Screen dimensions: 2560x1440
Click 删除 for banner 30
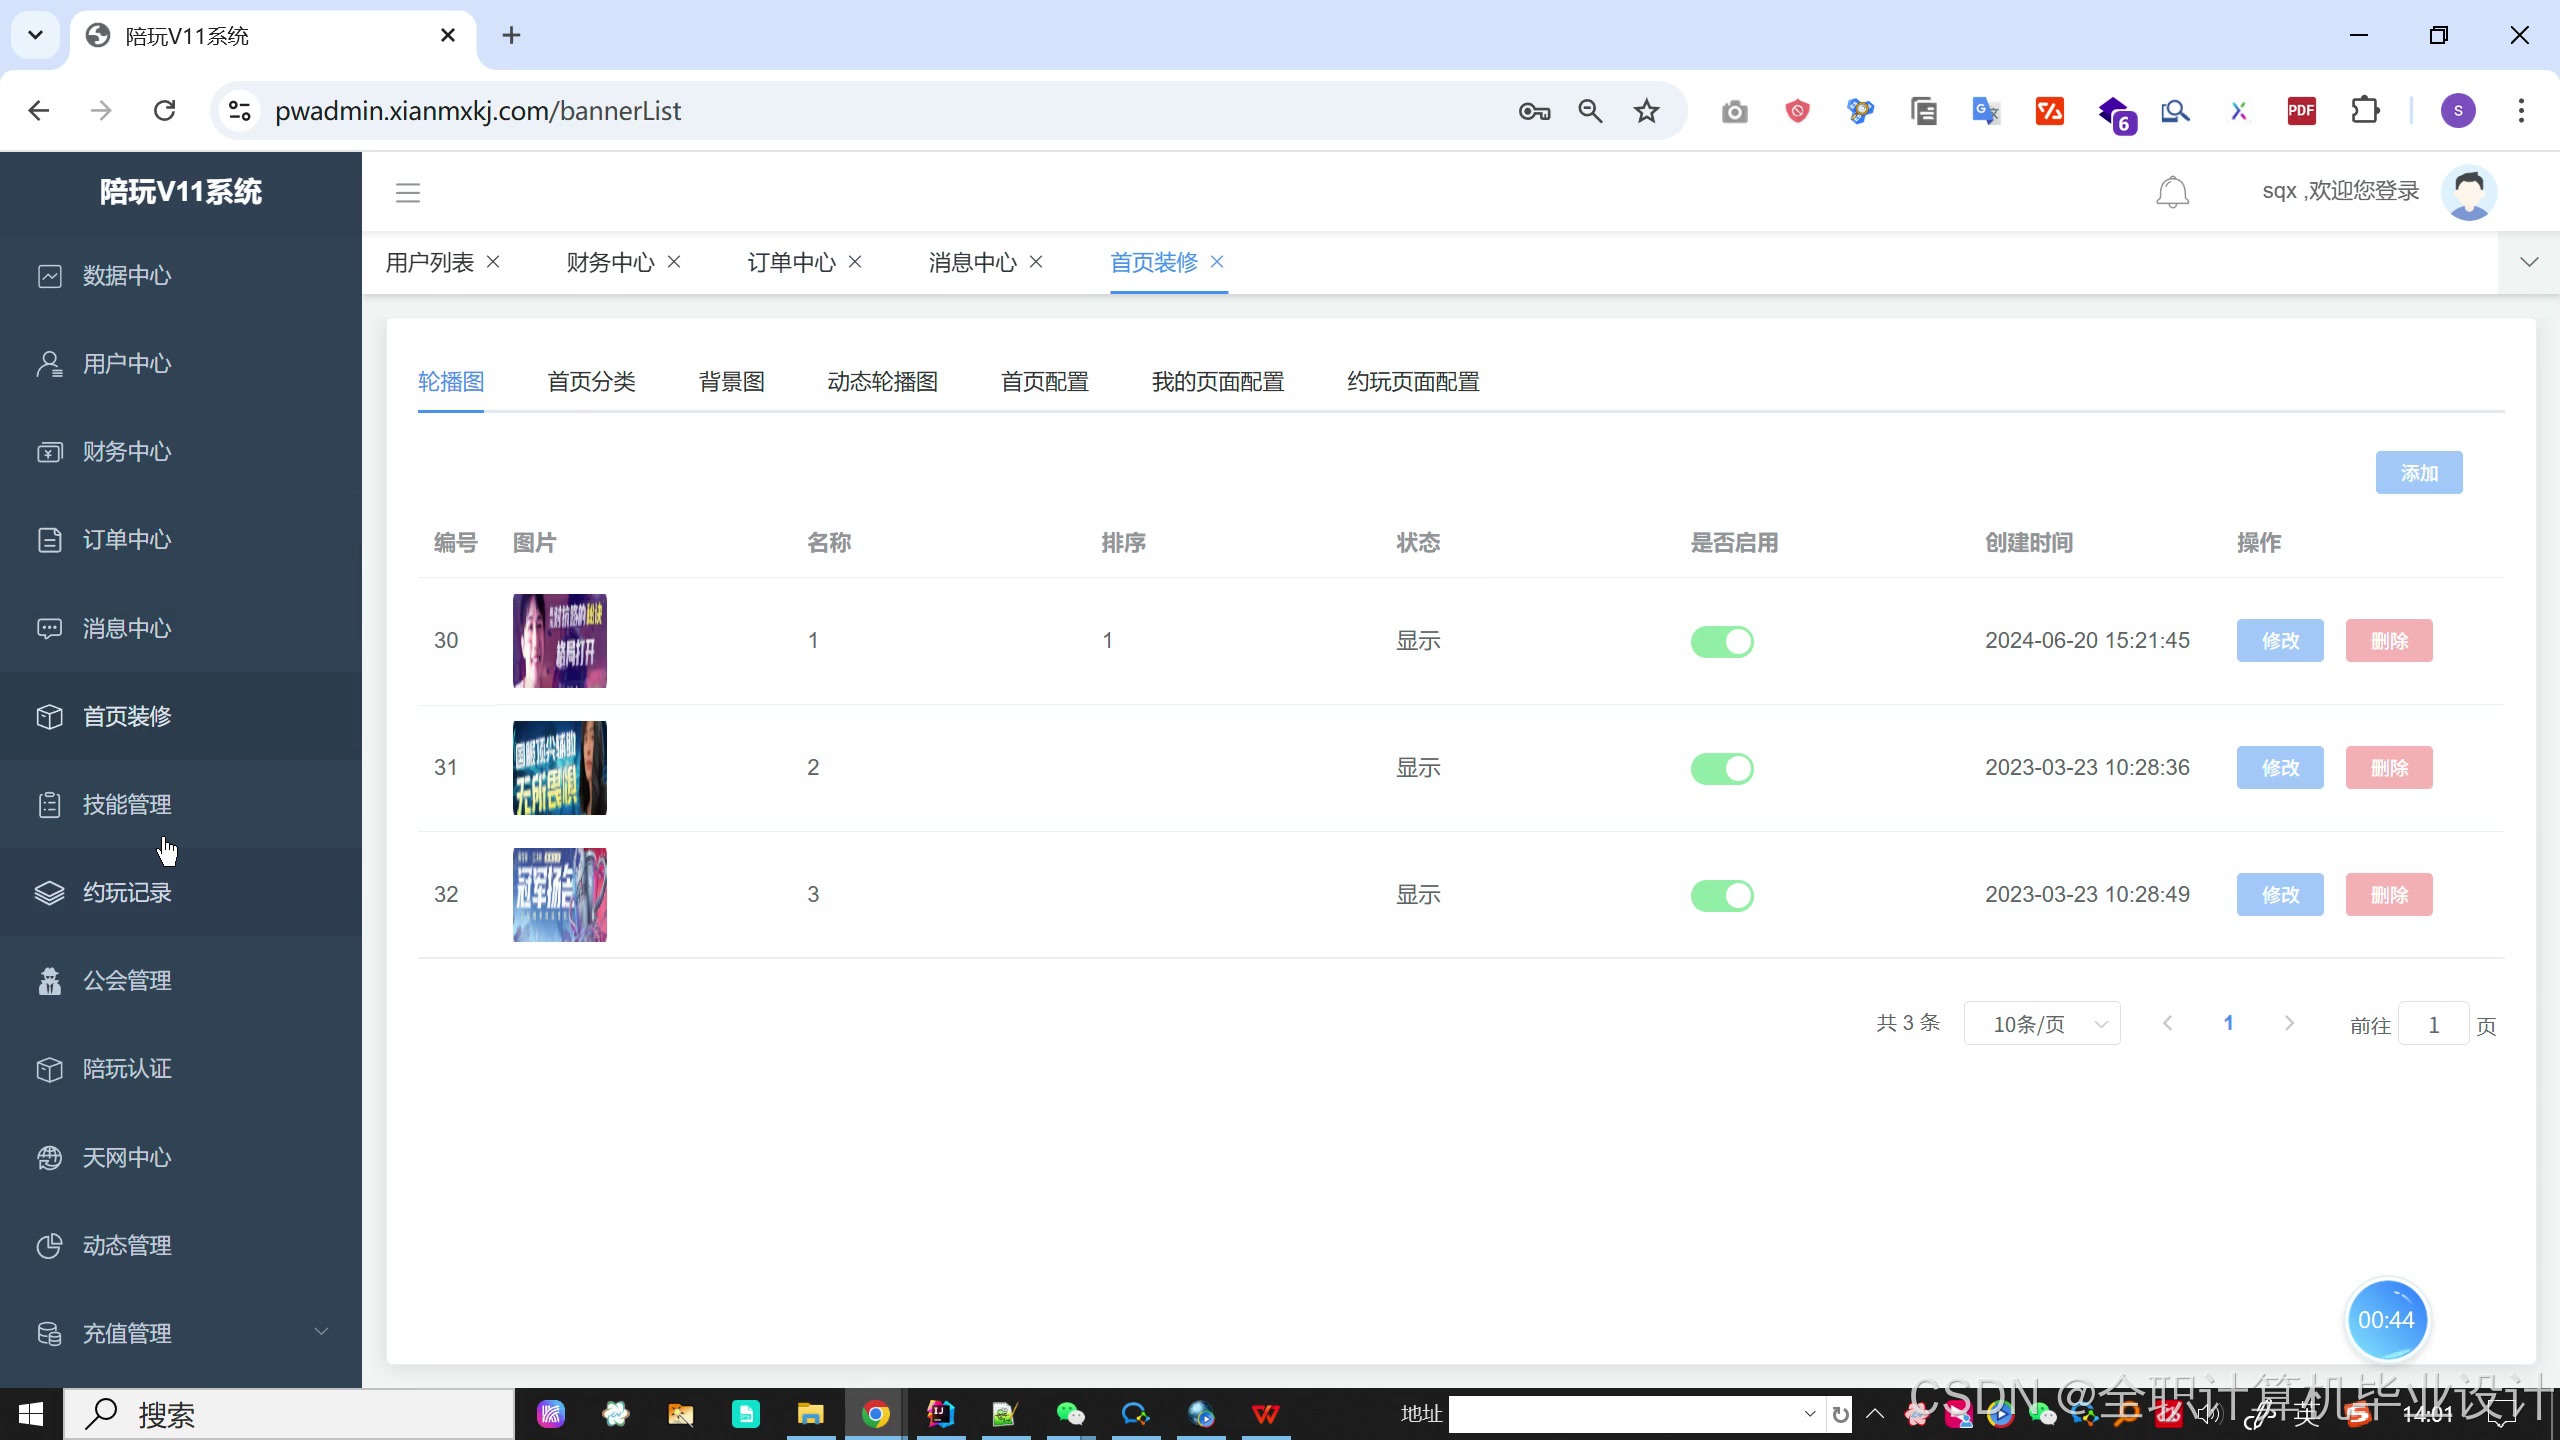(x=2389, y=641)
